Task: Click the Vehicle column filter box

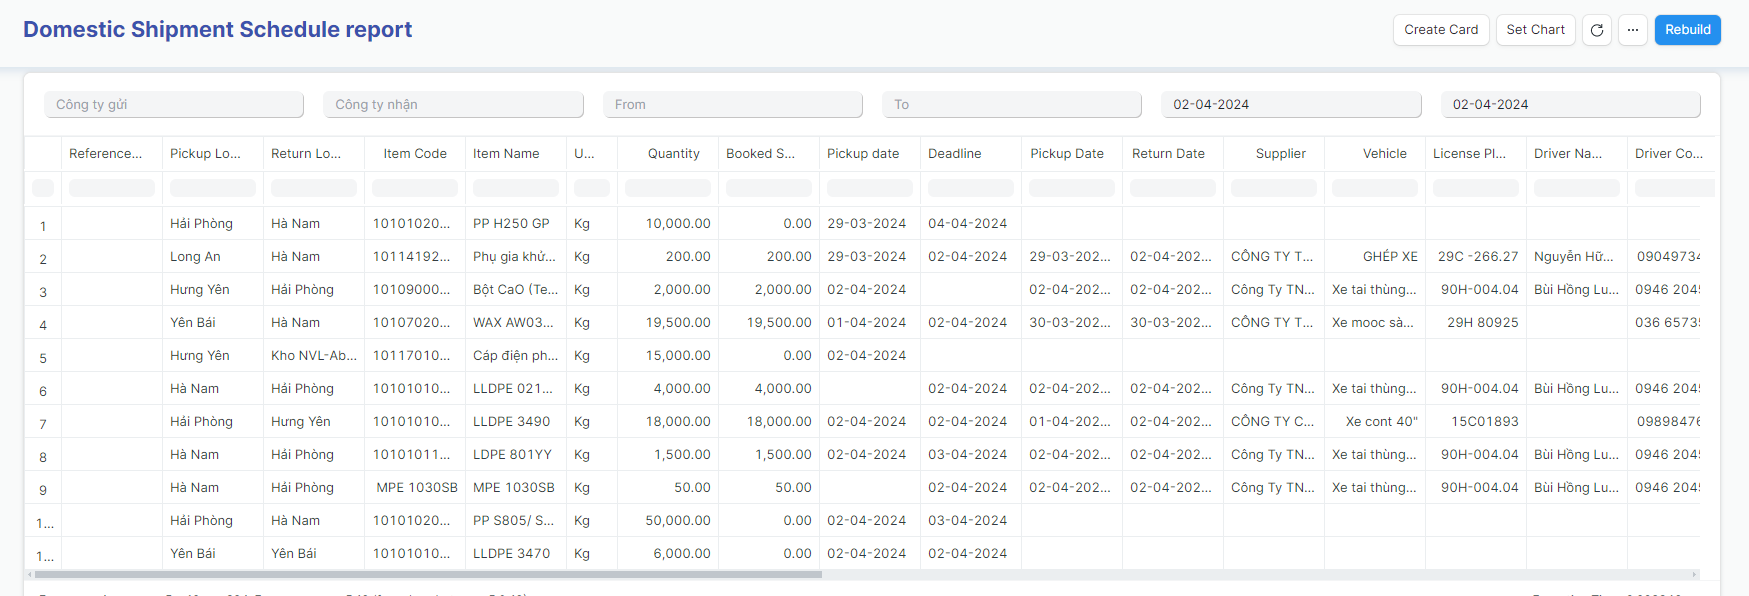Action: [x=1375, y=188]
